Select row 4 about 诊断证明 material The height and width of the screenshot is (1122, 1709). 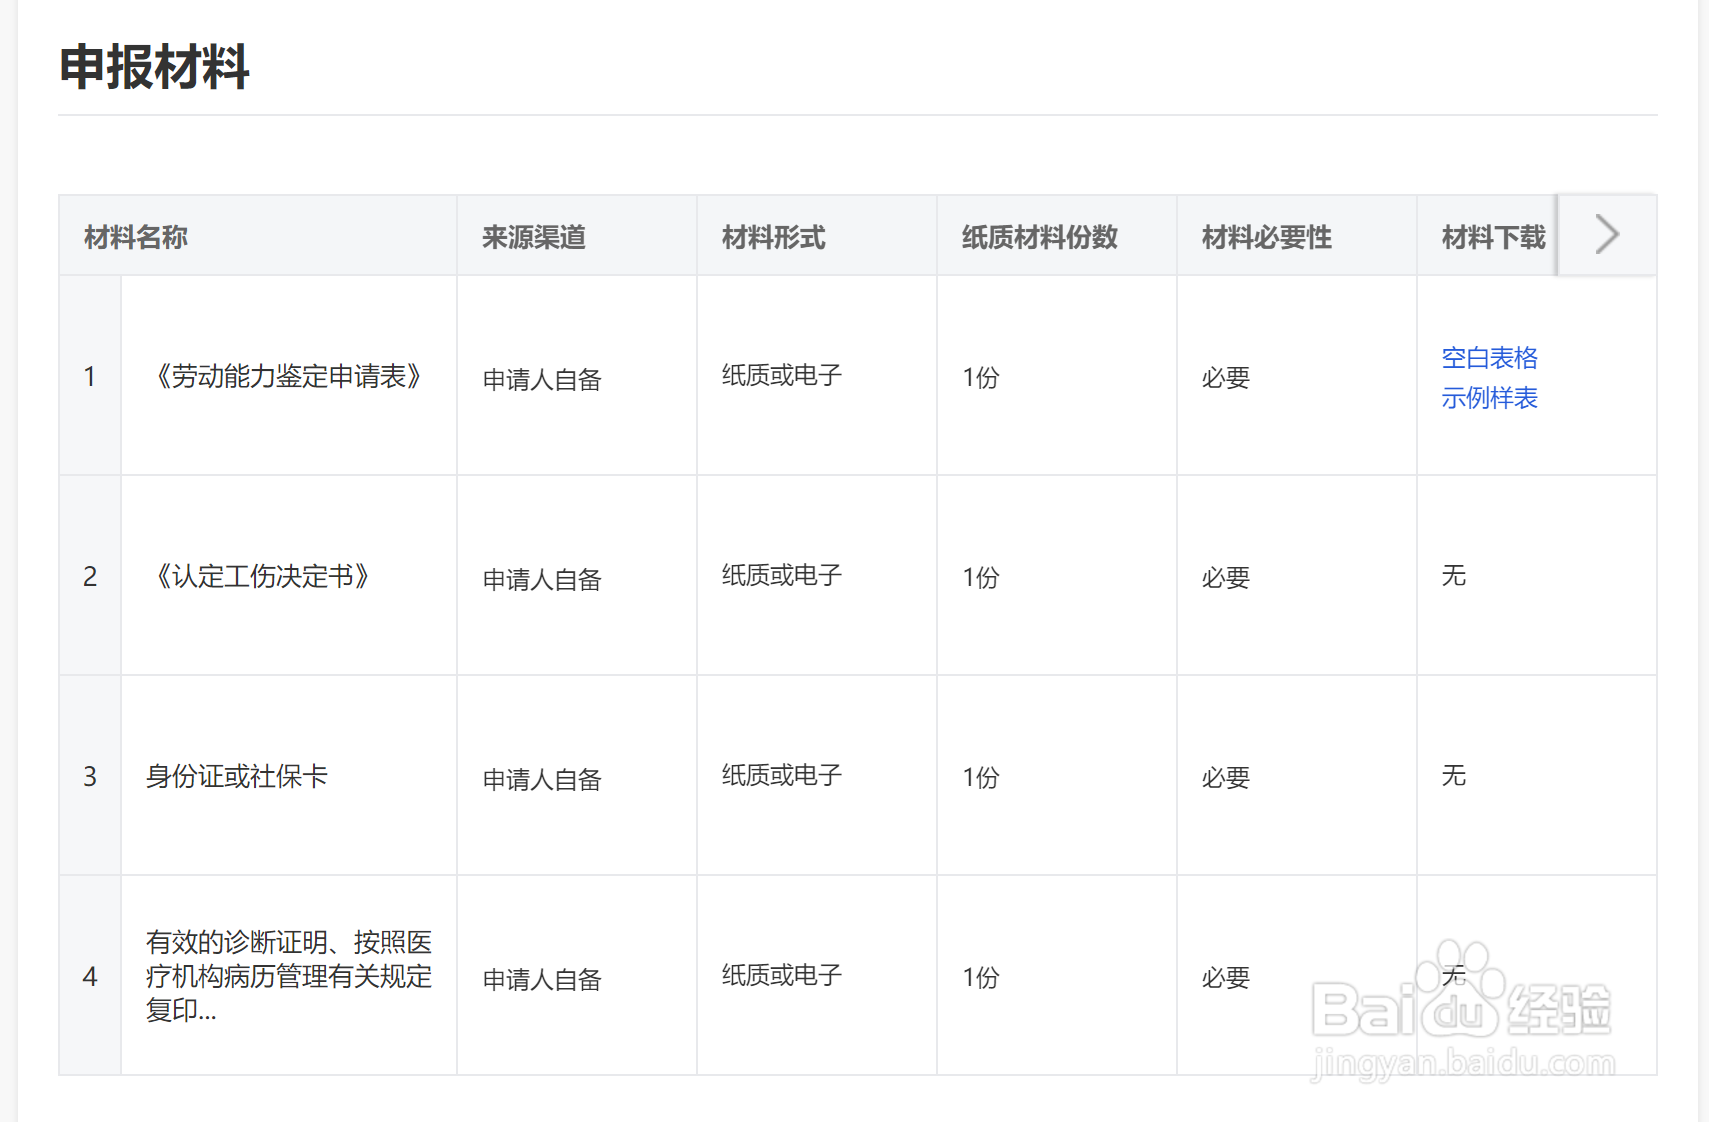(290, 977)
